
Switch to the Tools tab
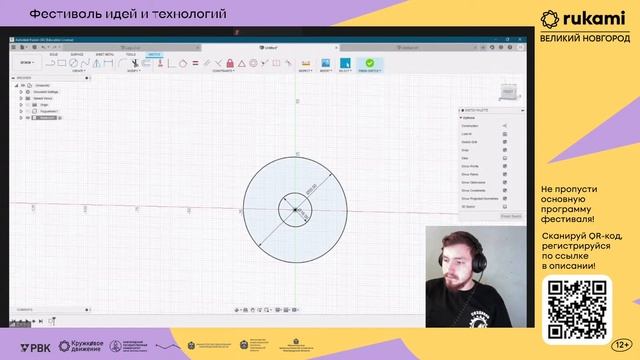(x=131, y=54)
